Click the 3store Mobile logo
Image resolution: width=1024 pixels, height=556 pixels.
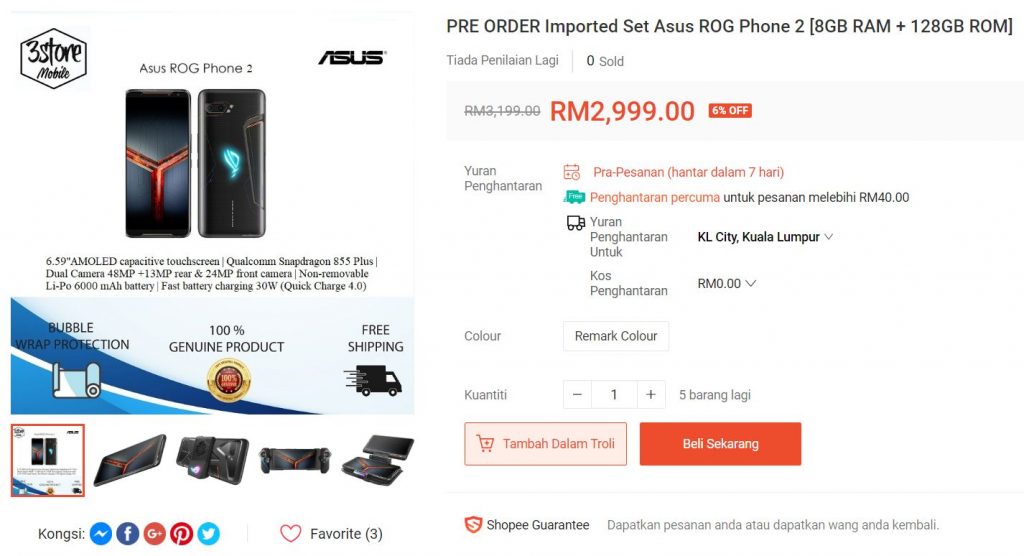click(x=53, y=58)
